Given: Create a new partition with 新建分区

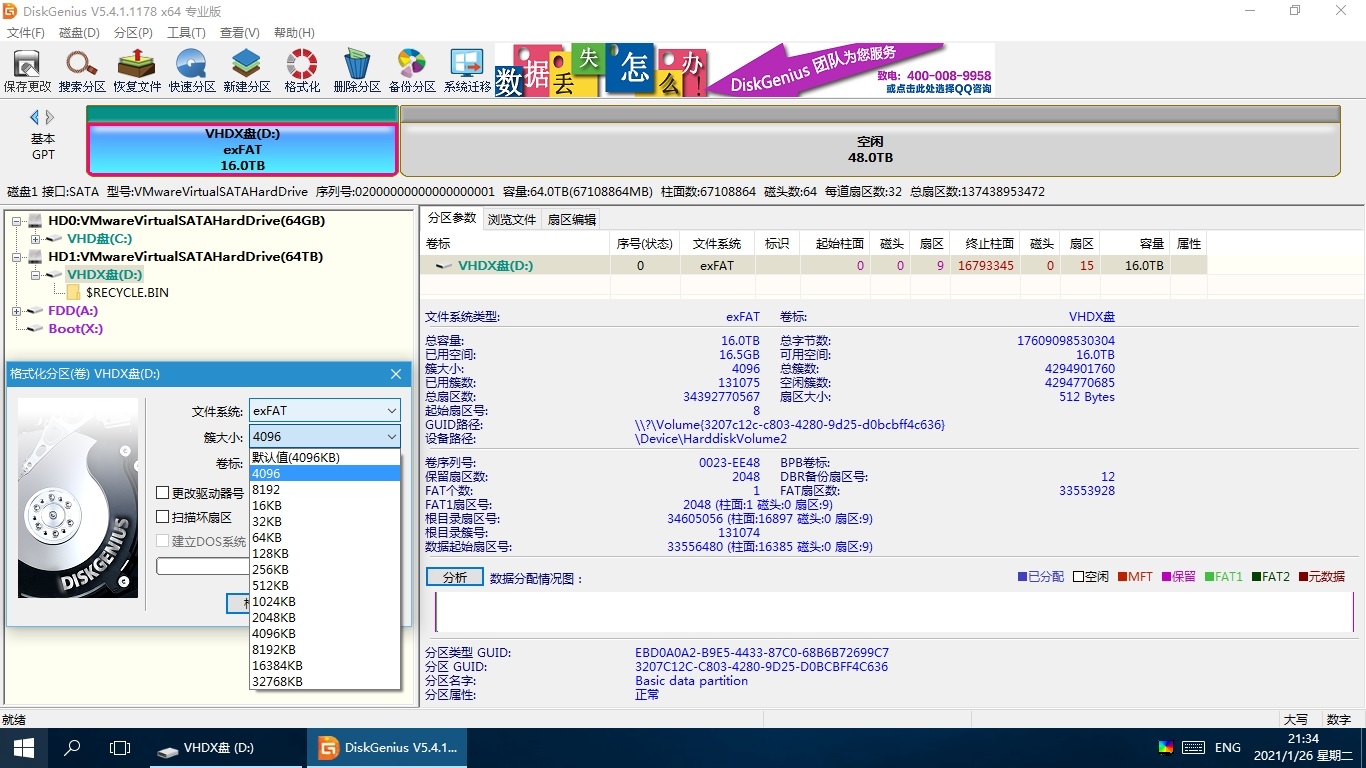Looking at the screenshot, I should [x=247, y=70].
